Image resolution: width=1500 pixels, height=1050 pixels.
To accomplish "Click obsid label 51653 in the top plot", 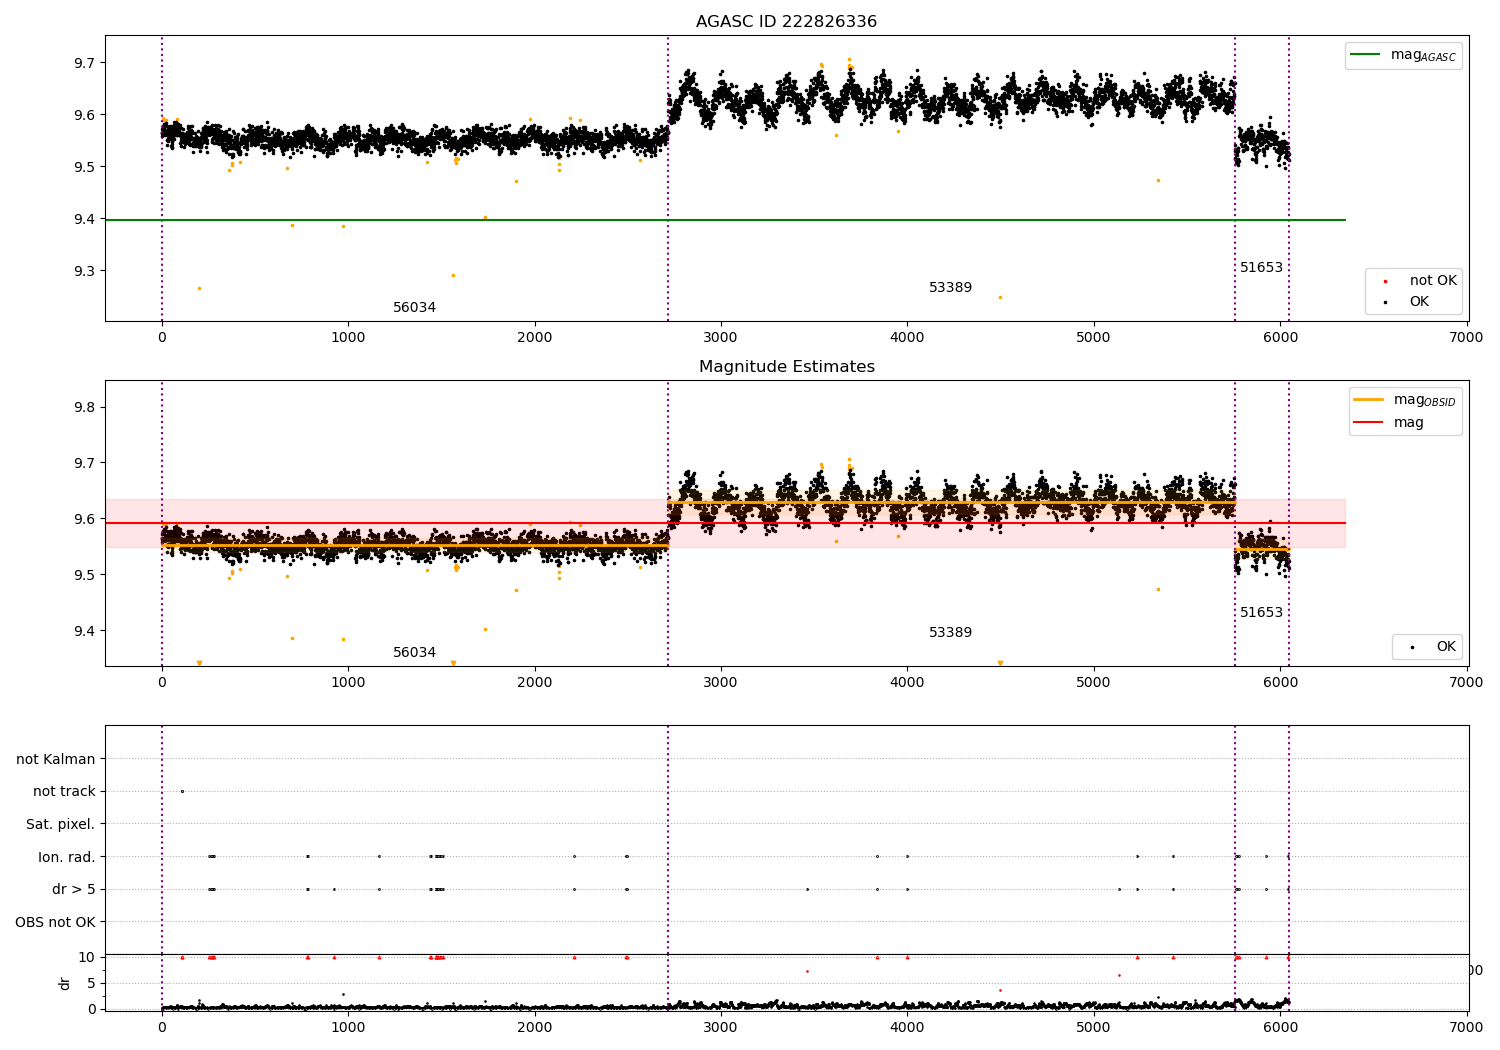I will [x=1261, y=268].
